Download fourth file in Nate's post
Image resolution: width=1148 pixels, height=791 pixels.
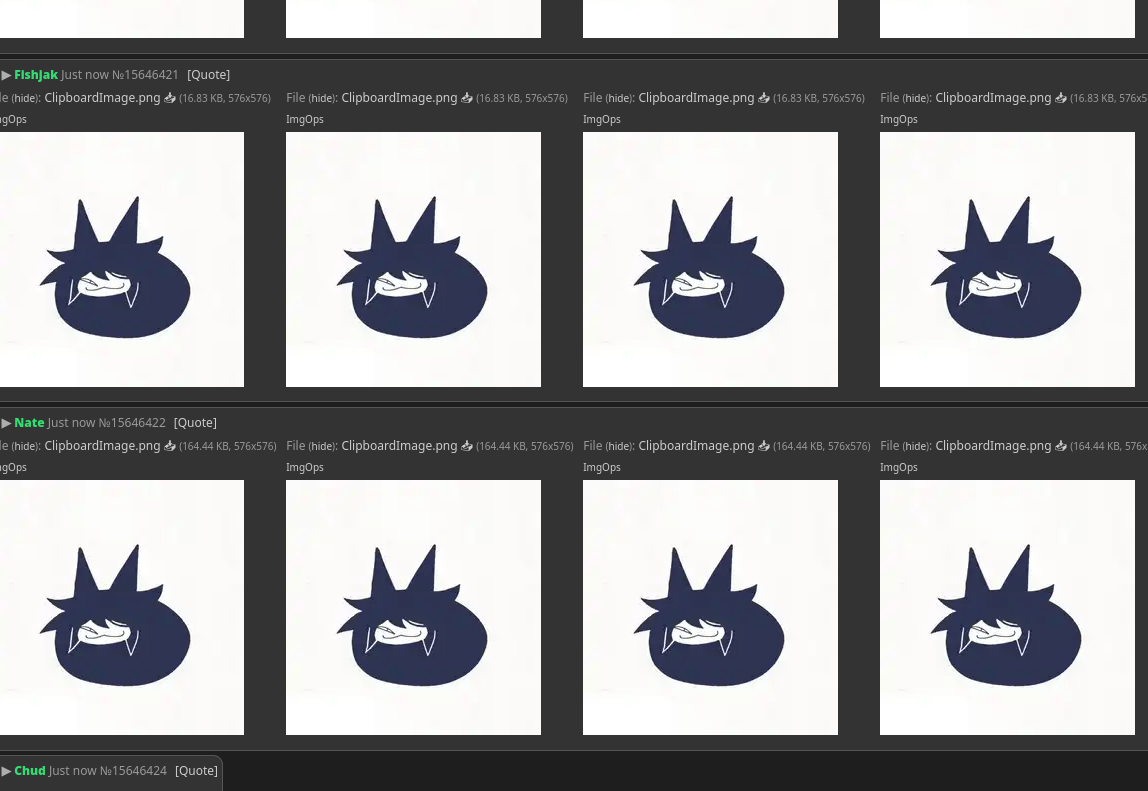[x=1061, y=446]
